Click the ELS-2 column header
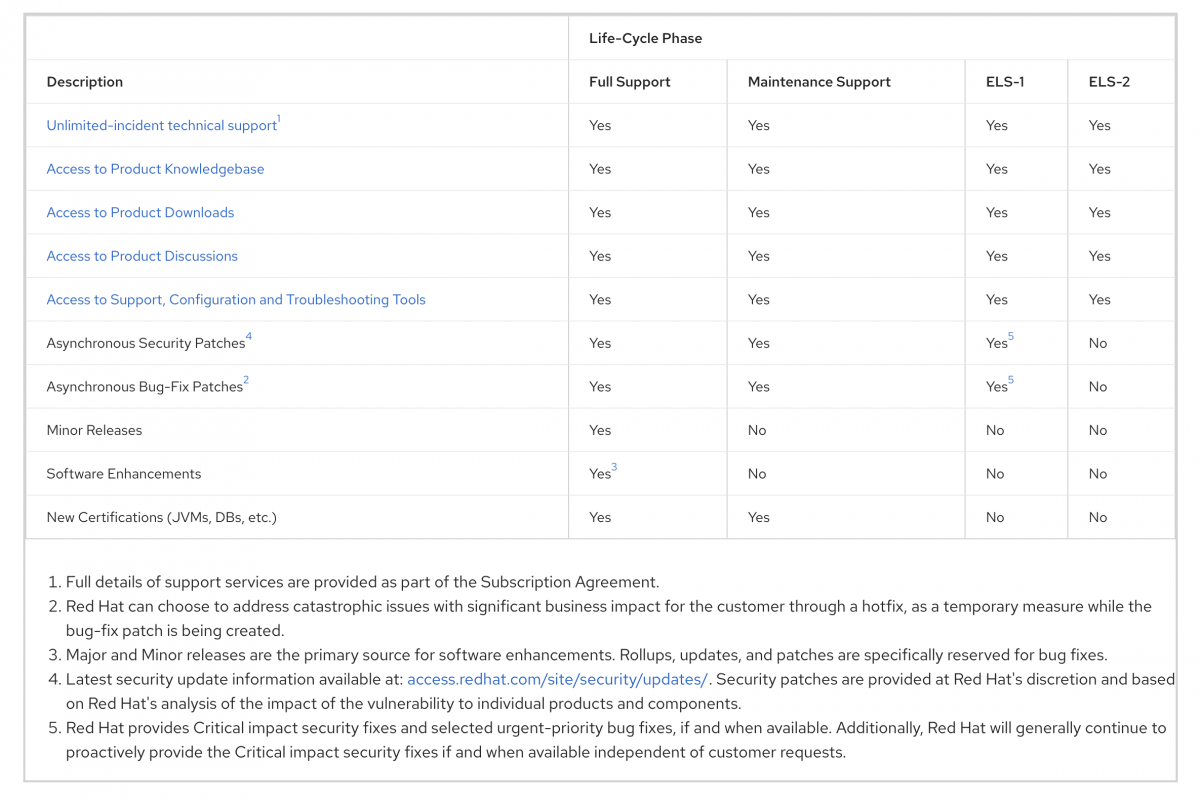This screenshot has height=799, width=1200. (x=1109, y=82)
